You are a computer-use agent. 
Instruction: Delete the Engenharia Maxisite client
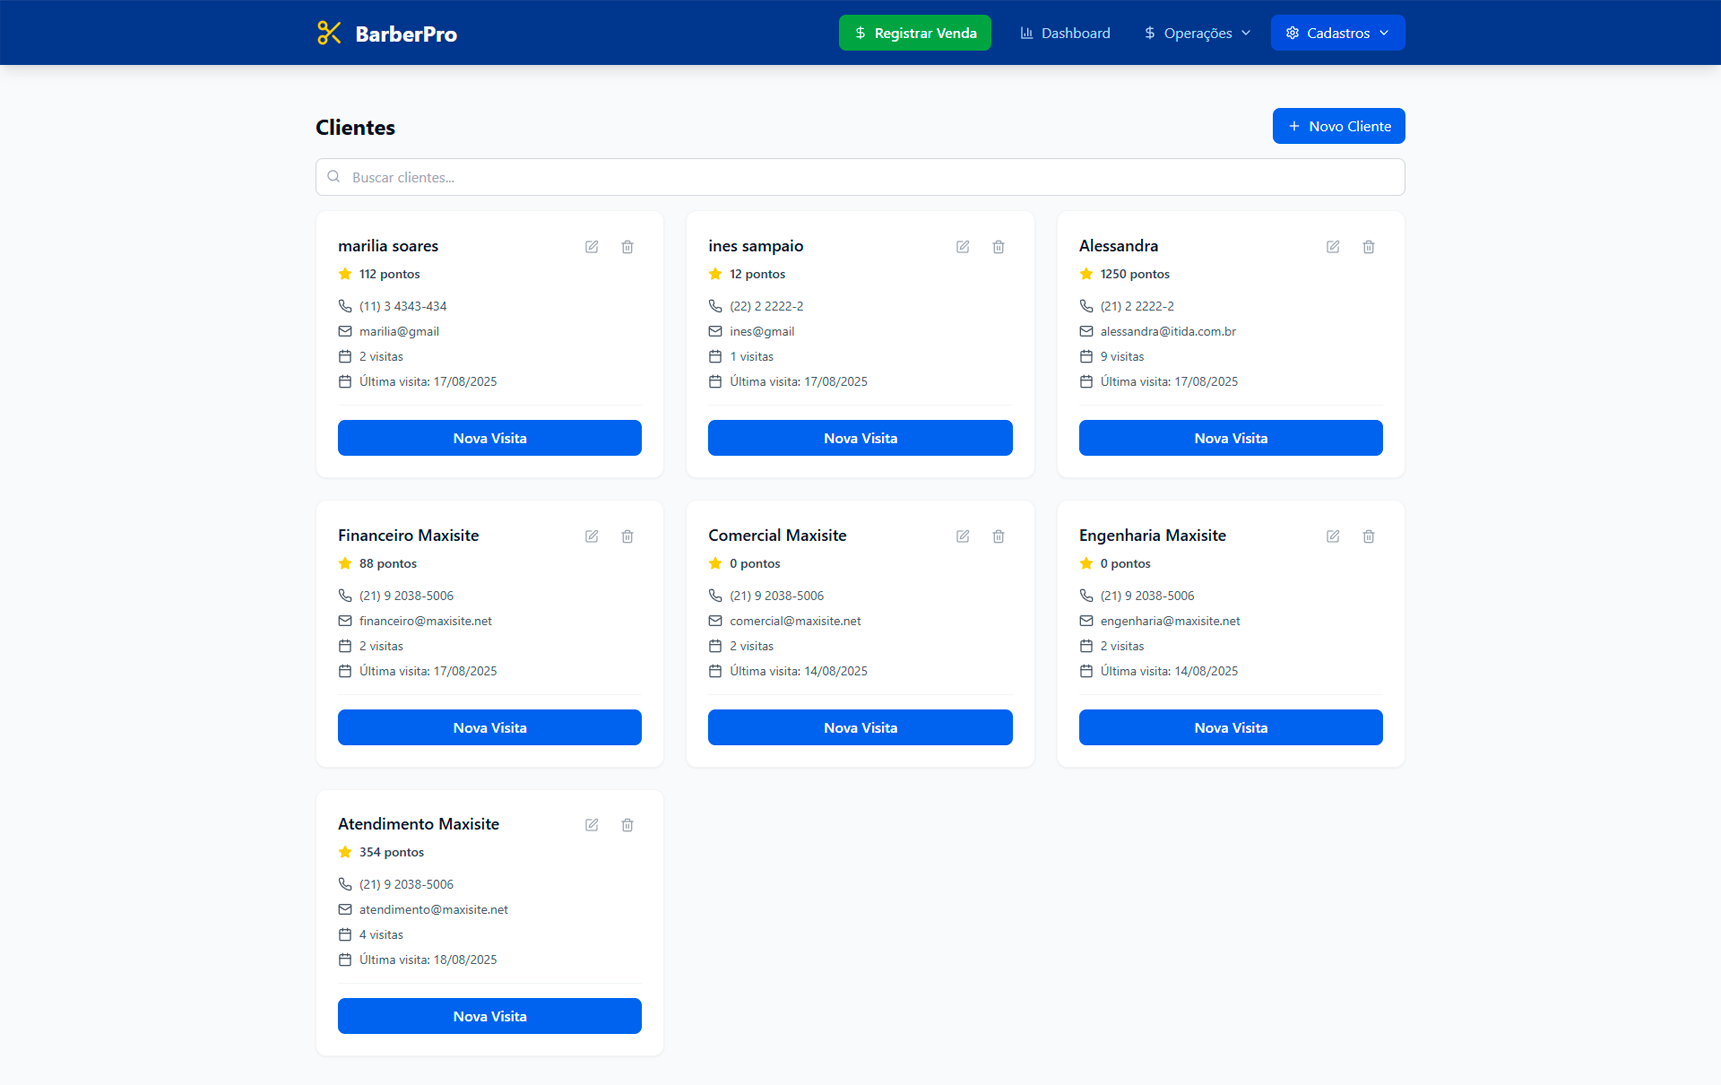click(1368, 537)
